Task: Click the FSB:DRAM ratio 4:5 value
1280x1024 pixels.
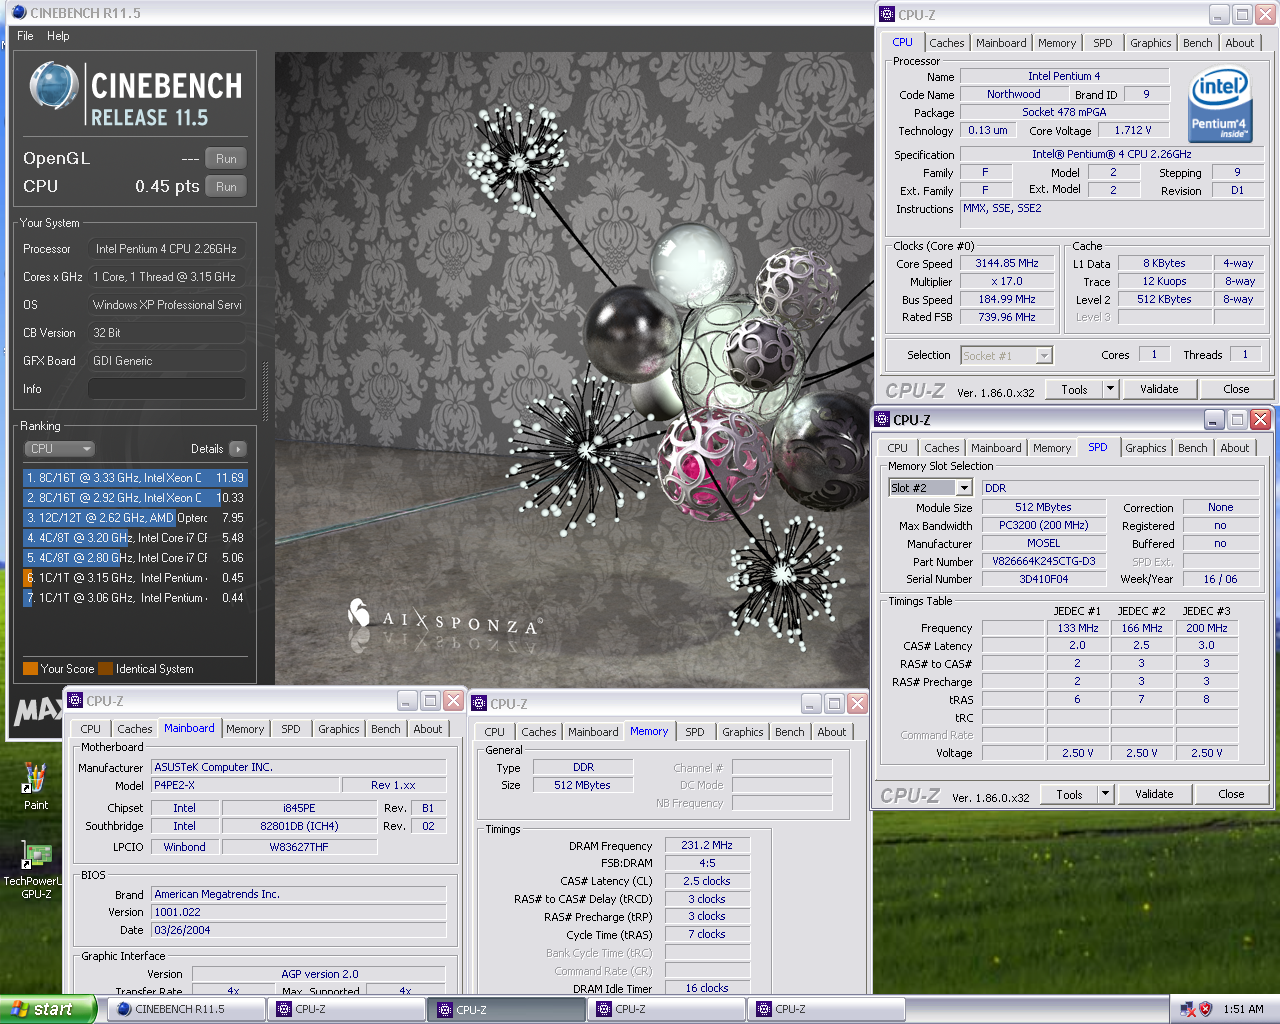Action: (x=707, y=864)
